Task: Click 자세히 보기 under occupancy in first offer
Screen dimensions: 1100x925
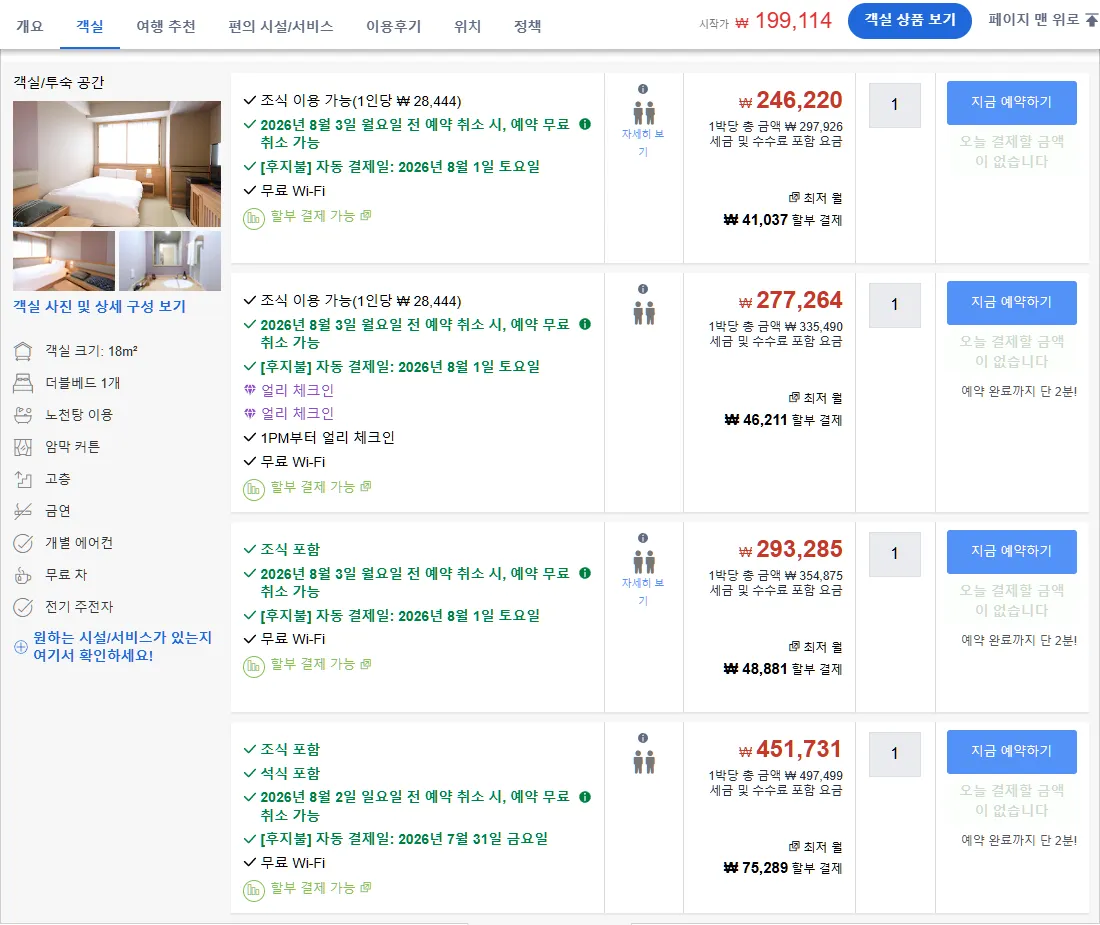Action: tap(643, 142)
